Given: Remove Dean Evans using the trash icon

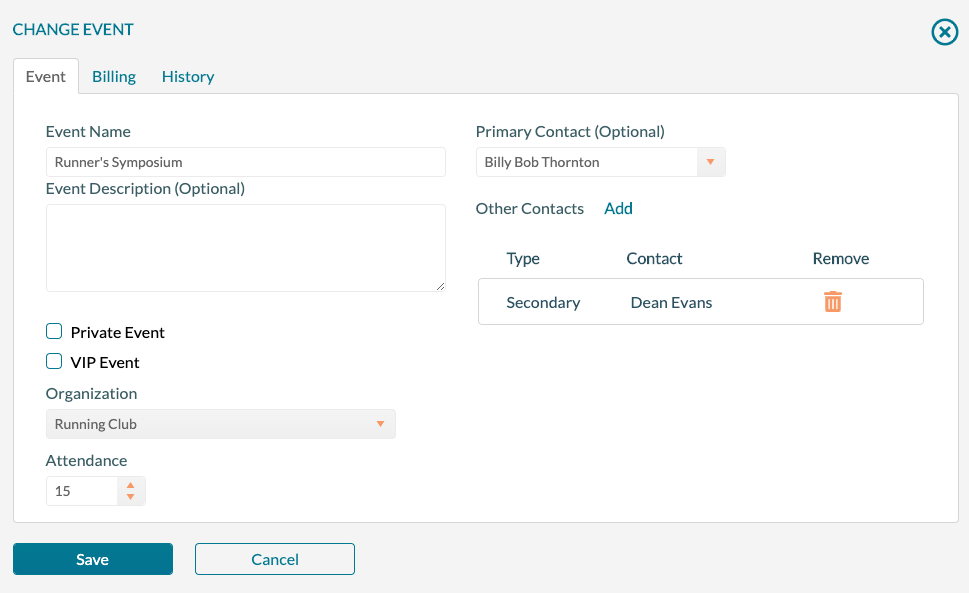Looking at the screenshot, I should (833, 301).
